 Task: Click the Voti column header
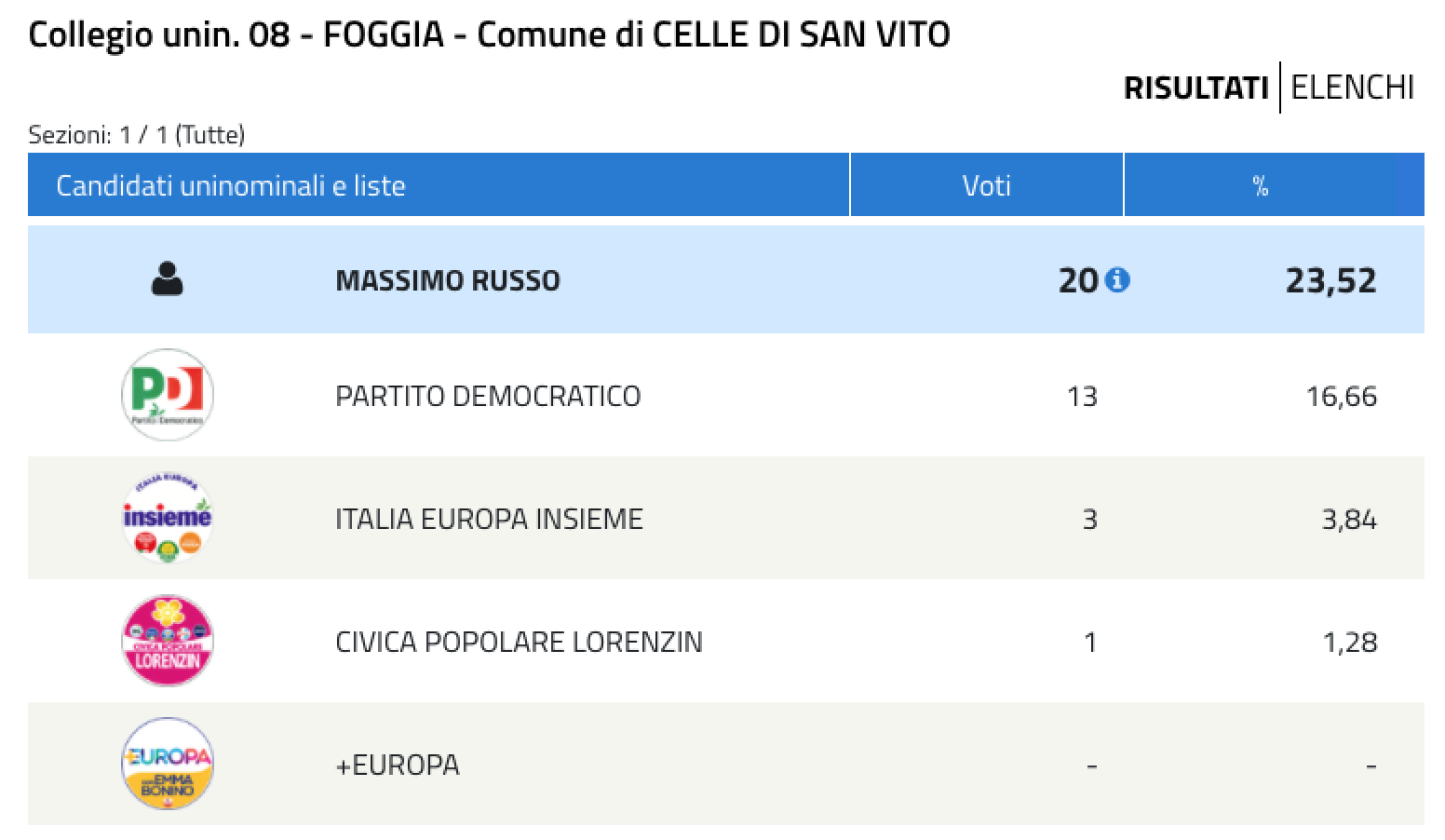point(986,185)
